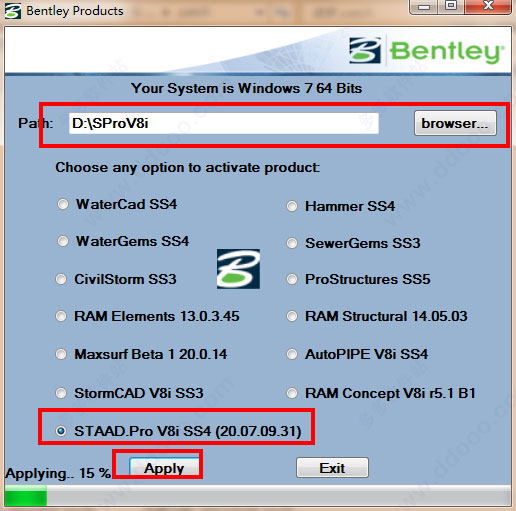This screenshot has height=511, width=516.
Task: Click 'Your System is Windows 7 64 Bits' text
Action: [247, 88]
